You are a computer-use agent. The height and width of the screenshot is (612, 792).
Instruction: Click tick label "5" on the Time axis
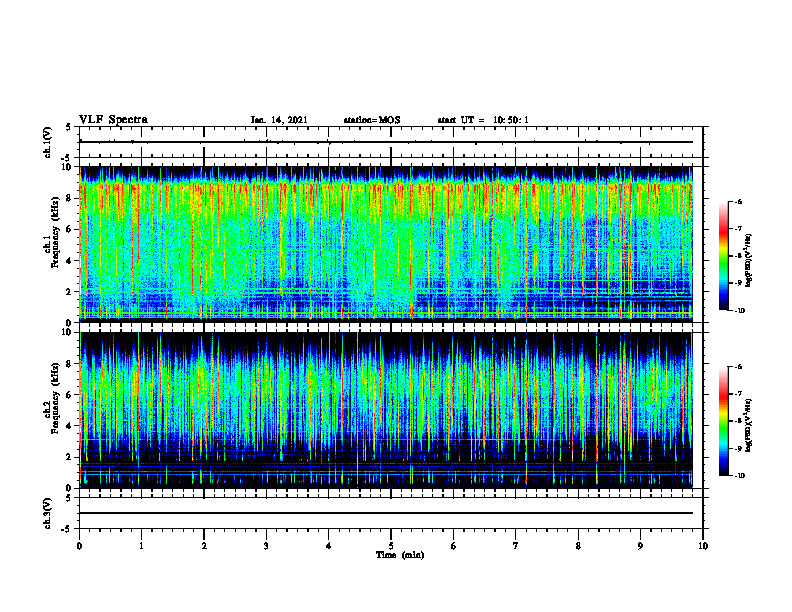pyautogui.click(x=391, y=546)
